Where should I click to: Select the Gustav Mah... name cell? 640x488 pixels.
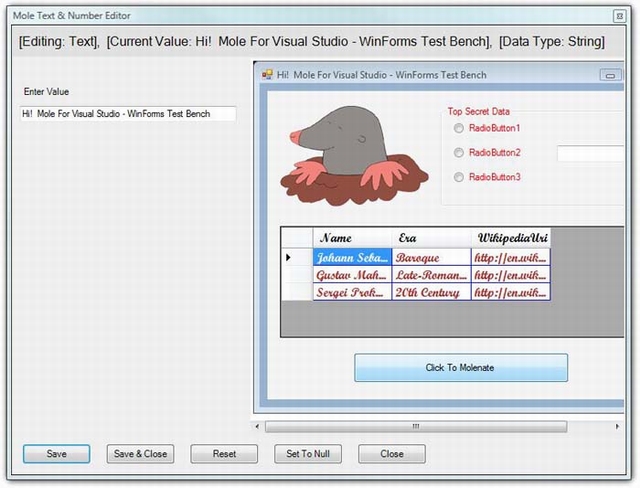click(x=352, y=275)
